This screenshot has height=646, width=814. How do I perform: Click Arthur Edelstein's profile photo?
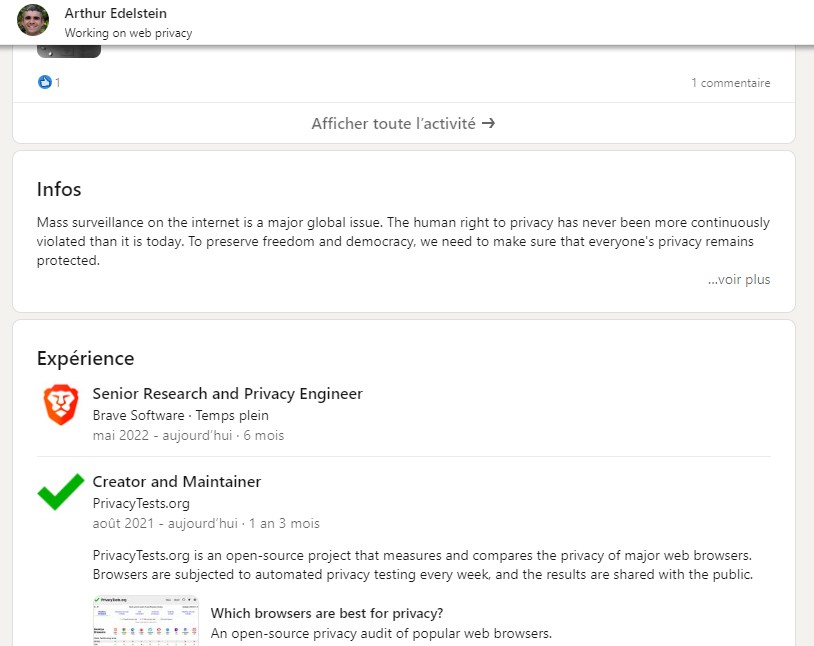[33, 20]
